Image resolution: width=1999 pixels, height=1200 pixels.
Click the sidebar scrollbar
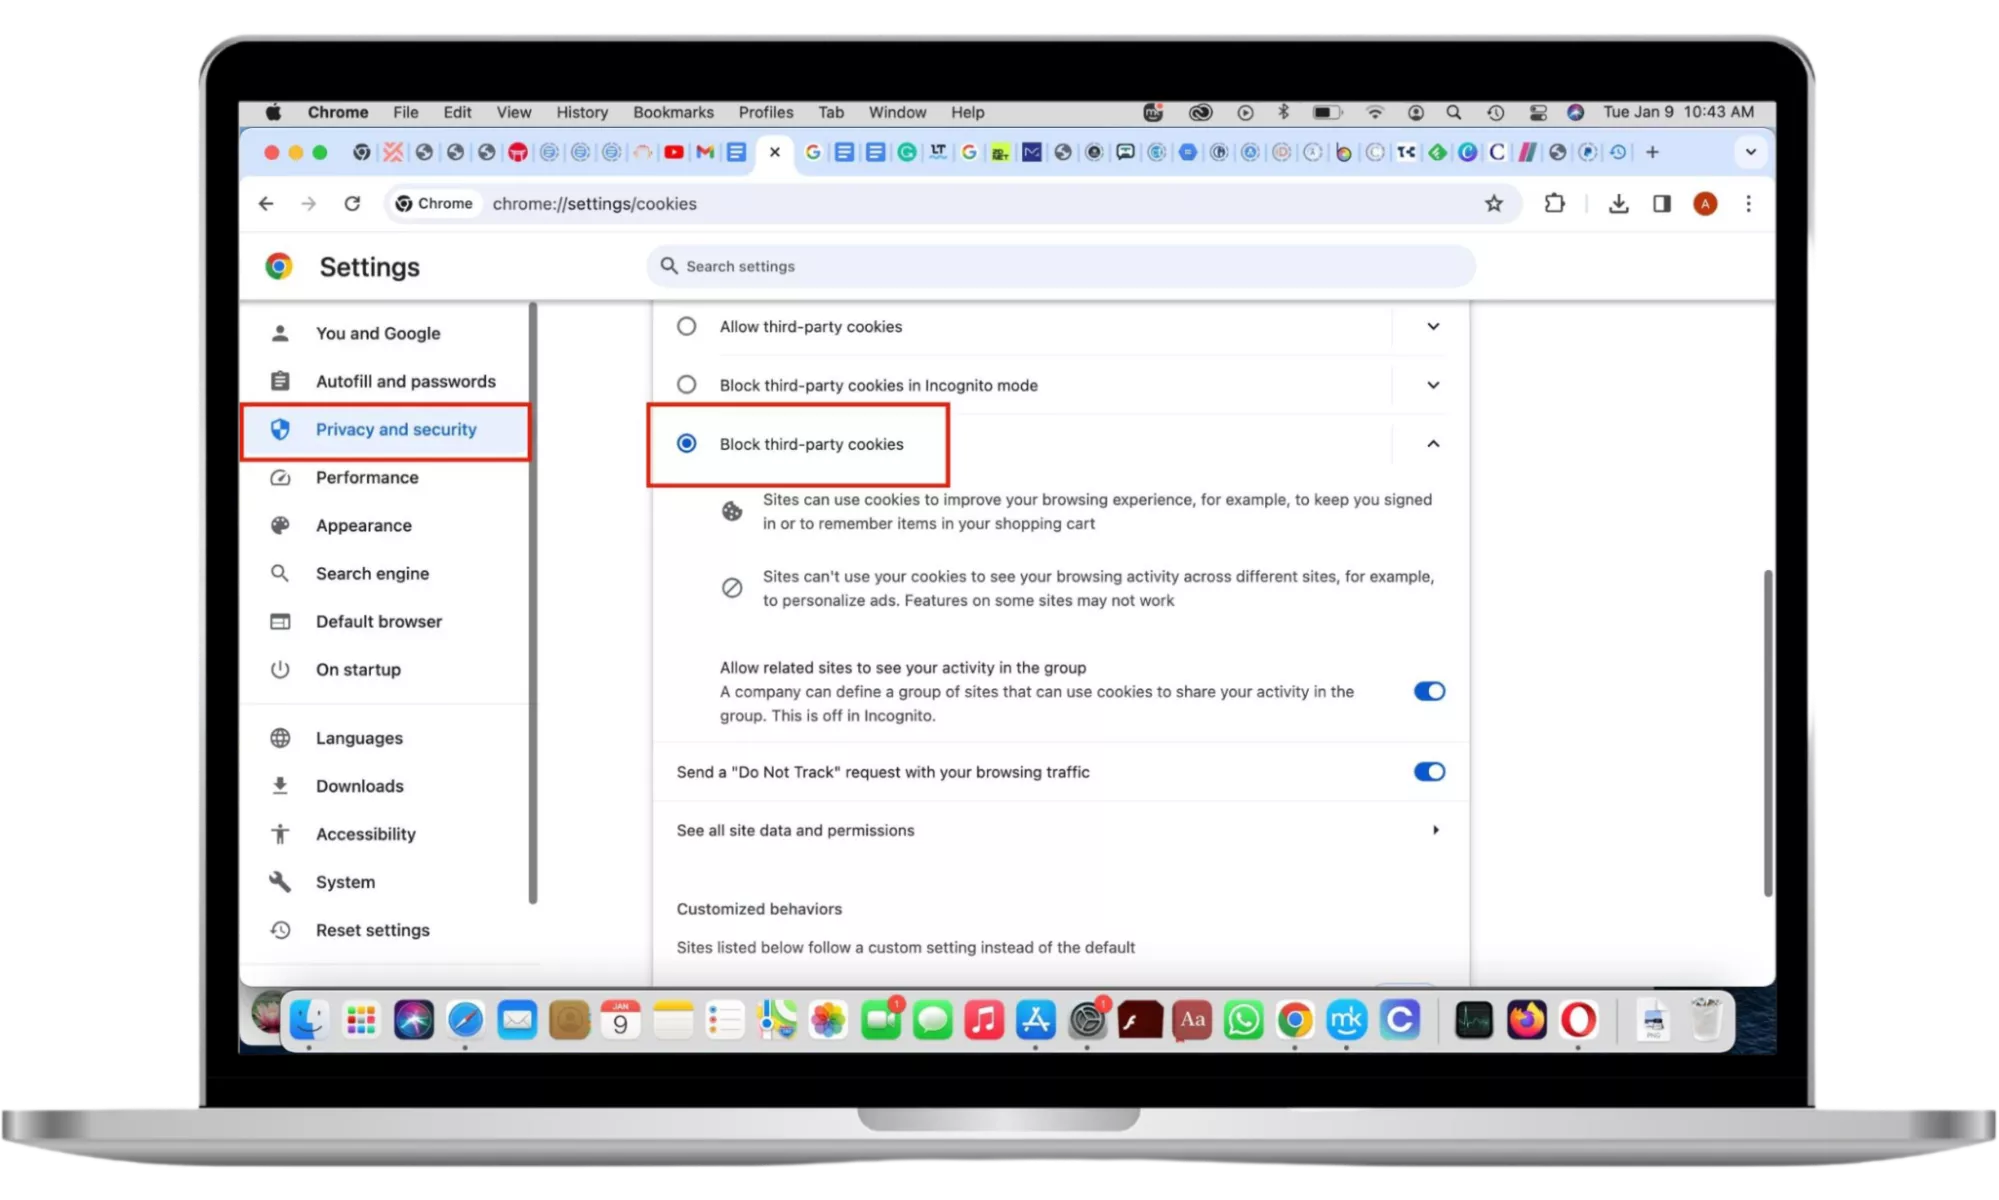[x=533, y=603]
